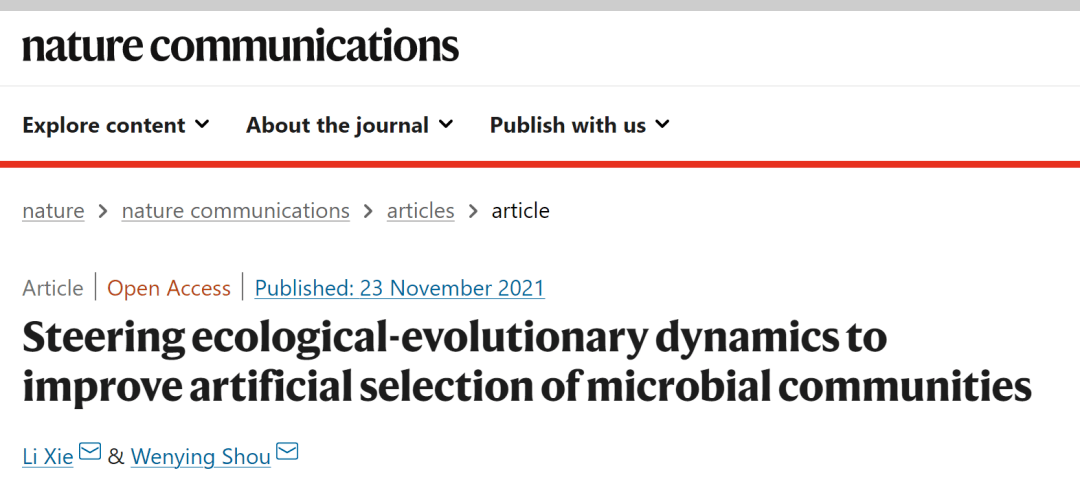Image resolution: width=1080 pixels, height=484 pixels.
Task: Expand the chevron next to About the journal
Action: [445, 125]
